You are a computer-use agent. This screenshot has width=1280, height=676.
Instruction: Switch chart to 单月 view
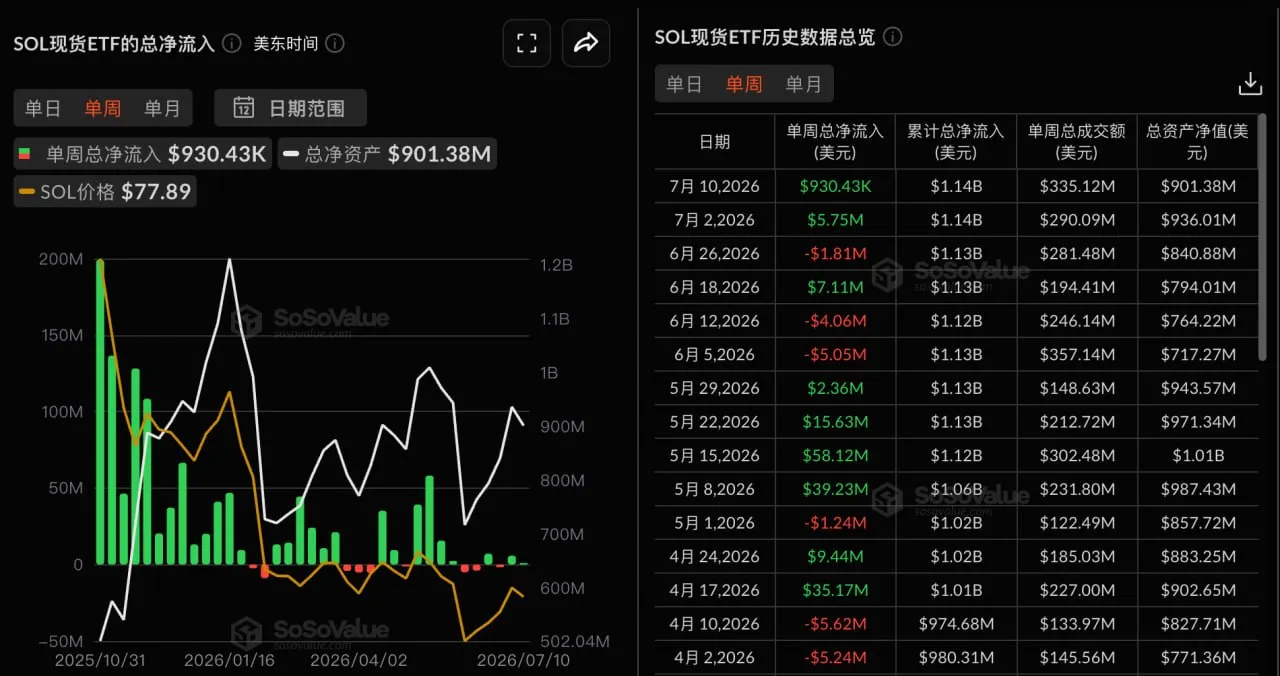point(162,108)
